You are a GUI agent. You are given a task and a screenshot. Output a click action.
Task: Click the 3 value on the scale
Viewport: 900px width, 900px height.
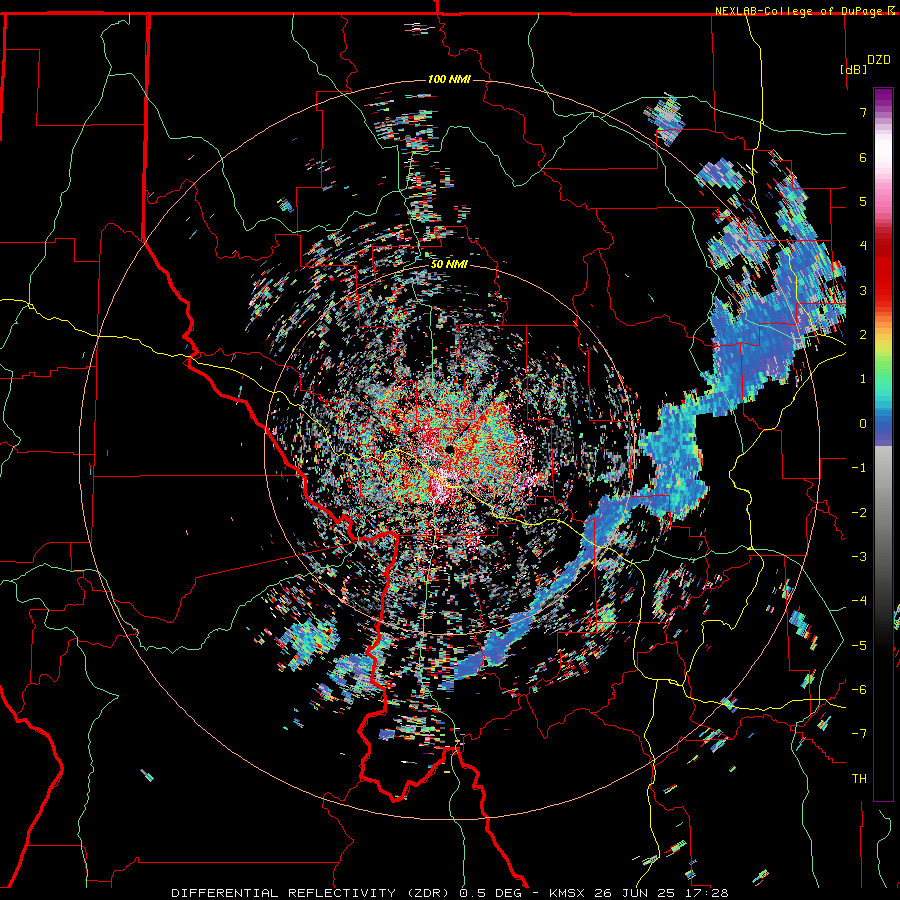coord(863,290)
